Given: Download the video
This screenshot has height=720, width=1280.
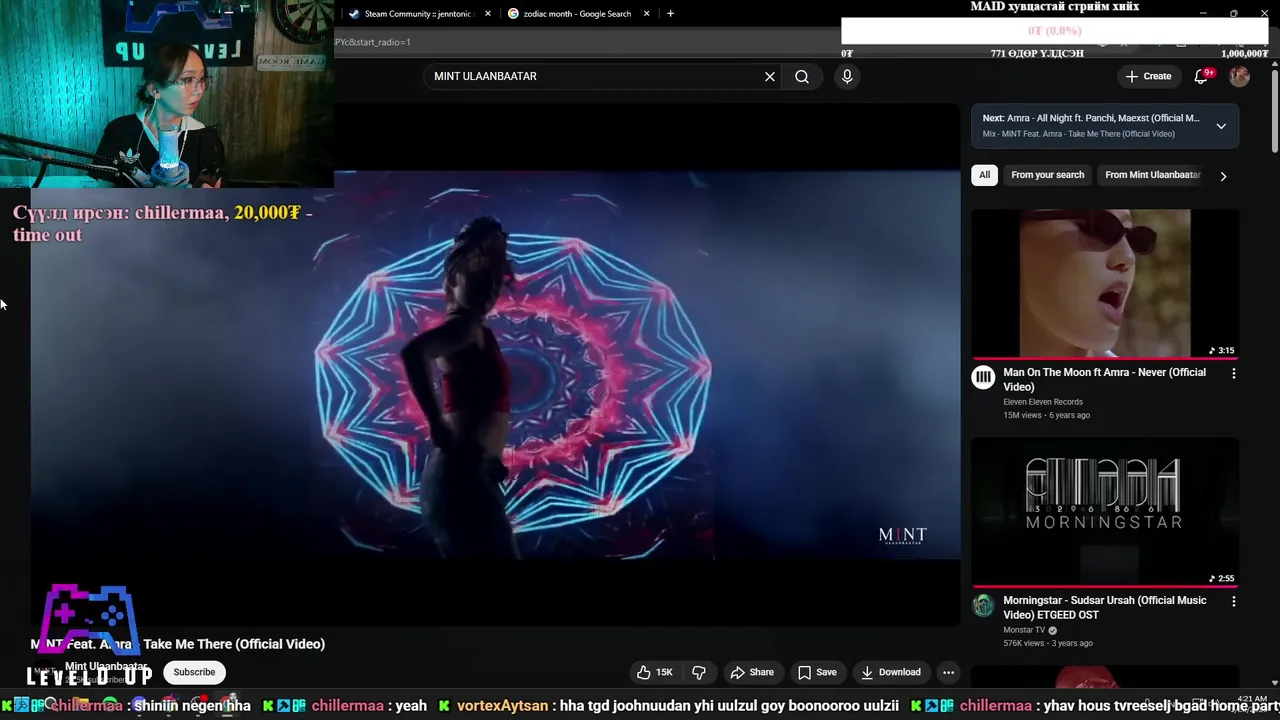Looking at the screenshot, I should pos(891,672).
